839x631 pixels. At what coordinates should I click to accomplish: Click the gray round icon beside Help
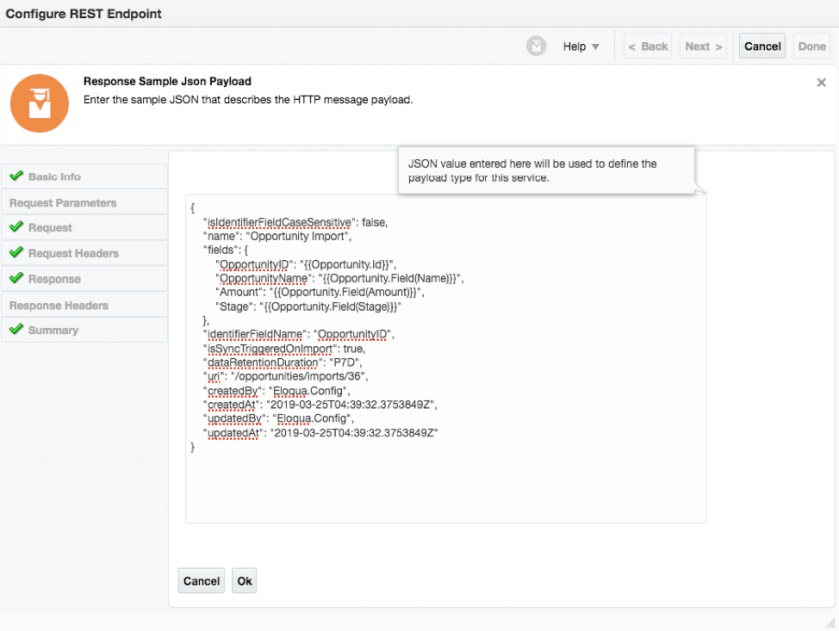pyautogui.click(x=537, y=46)
